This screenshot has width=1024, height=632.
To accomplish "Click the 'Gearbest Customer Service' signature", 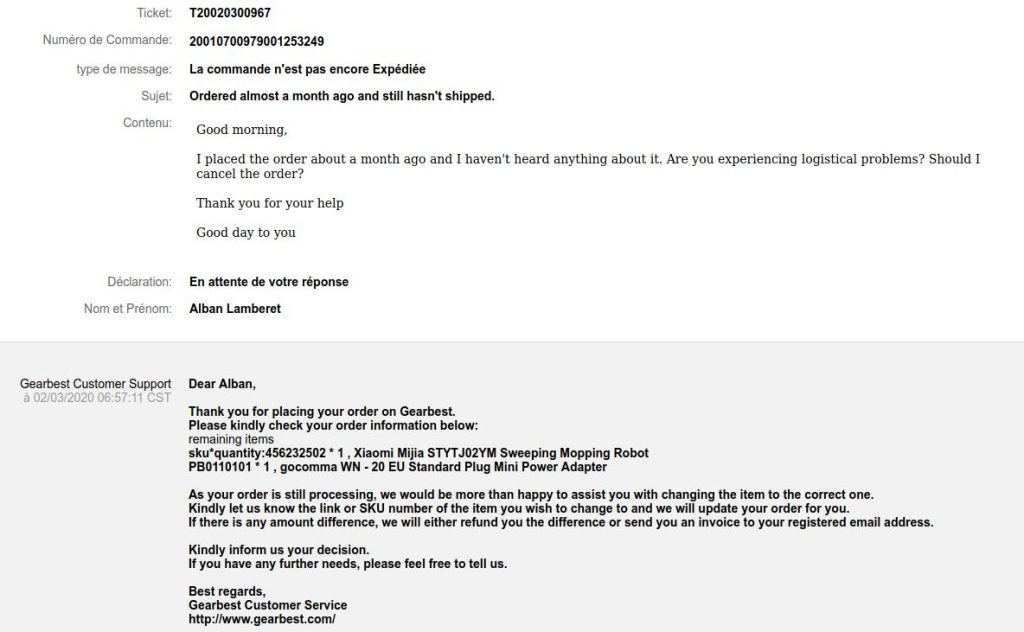I will (268, 605).
